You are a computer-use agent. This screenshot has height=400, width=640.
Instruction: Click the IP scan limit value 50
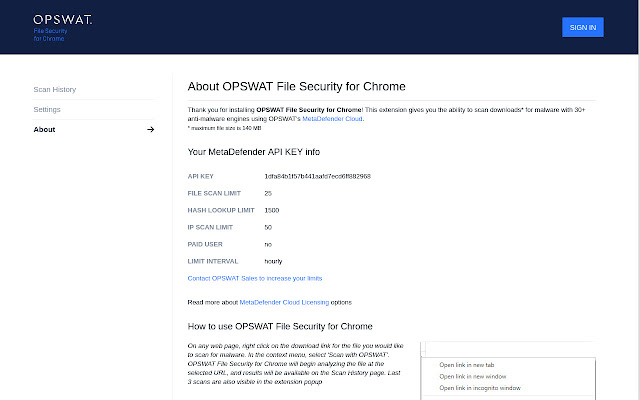click(268, 227)
